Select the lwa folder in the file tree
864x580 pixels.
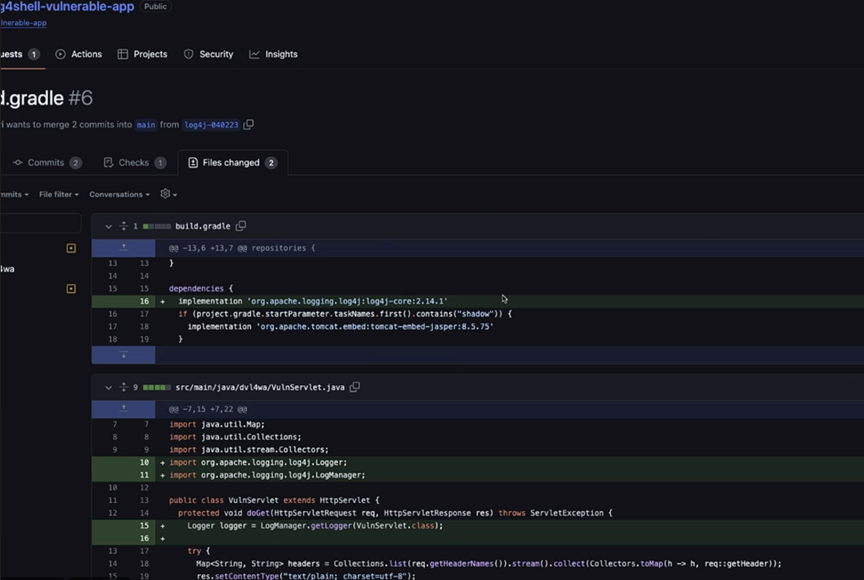(7, 269)
